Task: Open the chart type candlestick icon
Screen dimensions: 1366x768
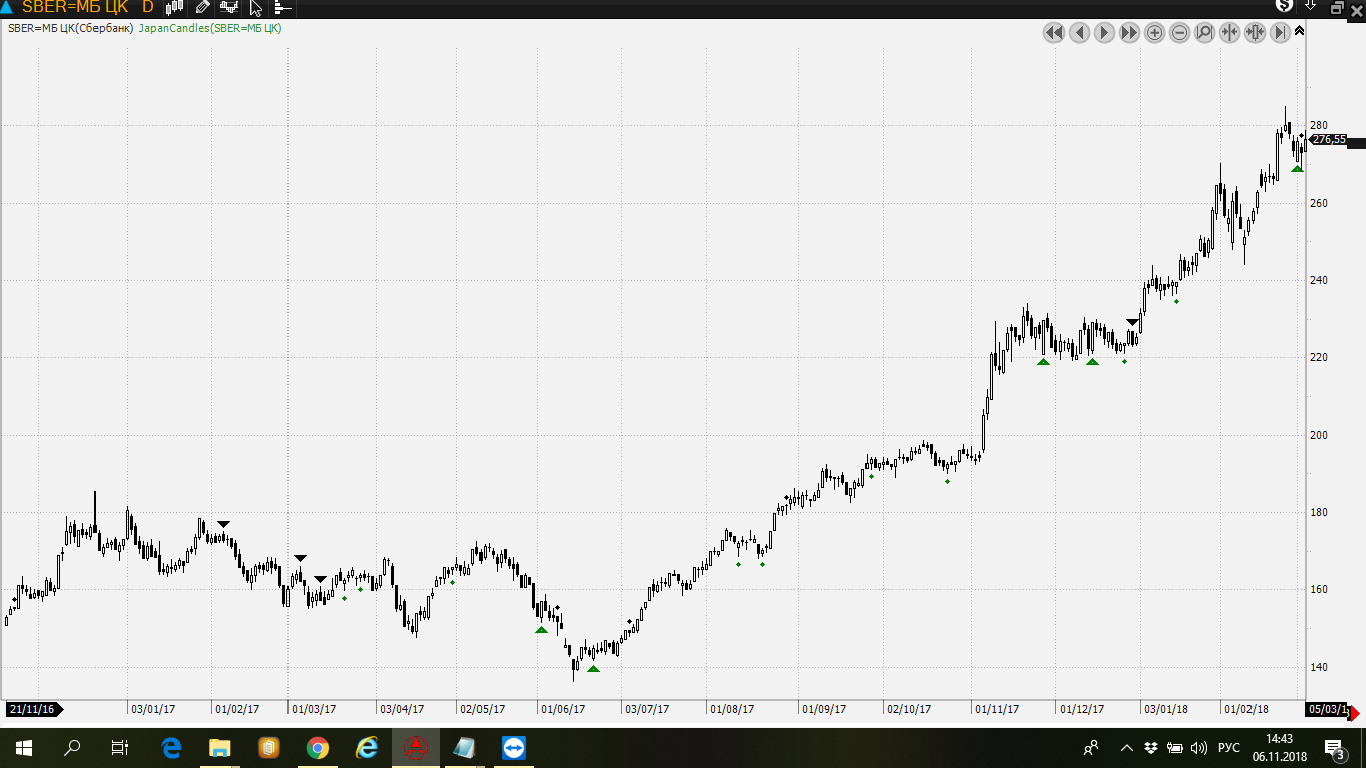Action: click(x=174, y=8)
